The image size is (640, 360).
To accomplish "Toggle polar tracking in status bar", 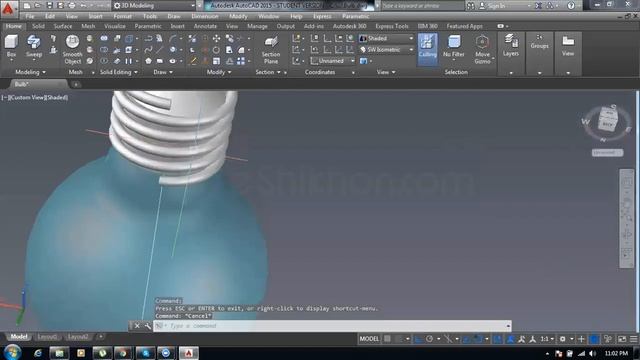I will [x=429, y=339].
